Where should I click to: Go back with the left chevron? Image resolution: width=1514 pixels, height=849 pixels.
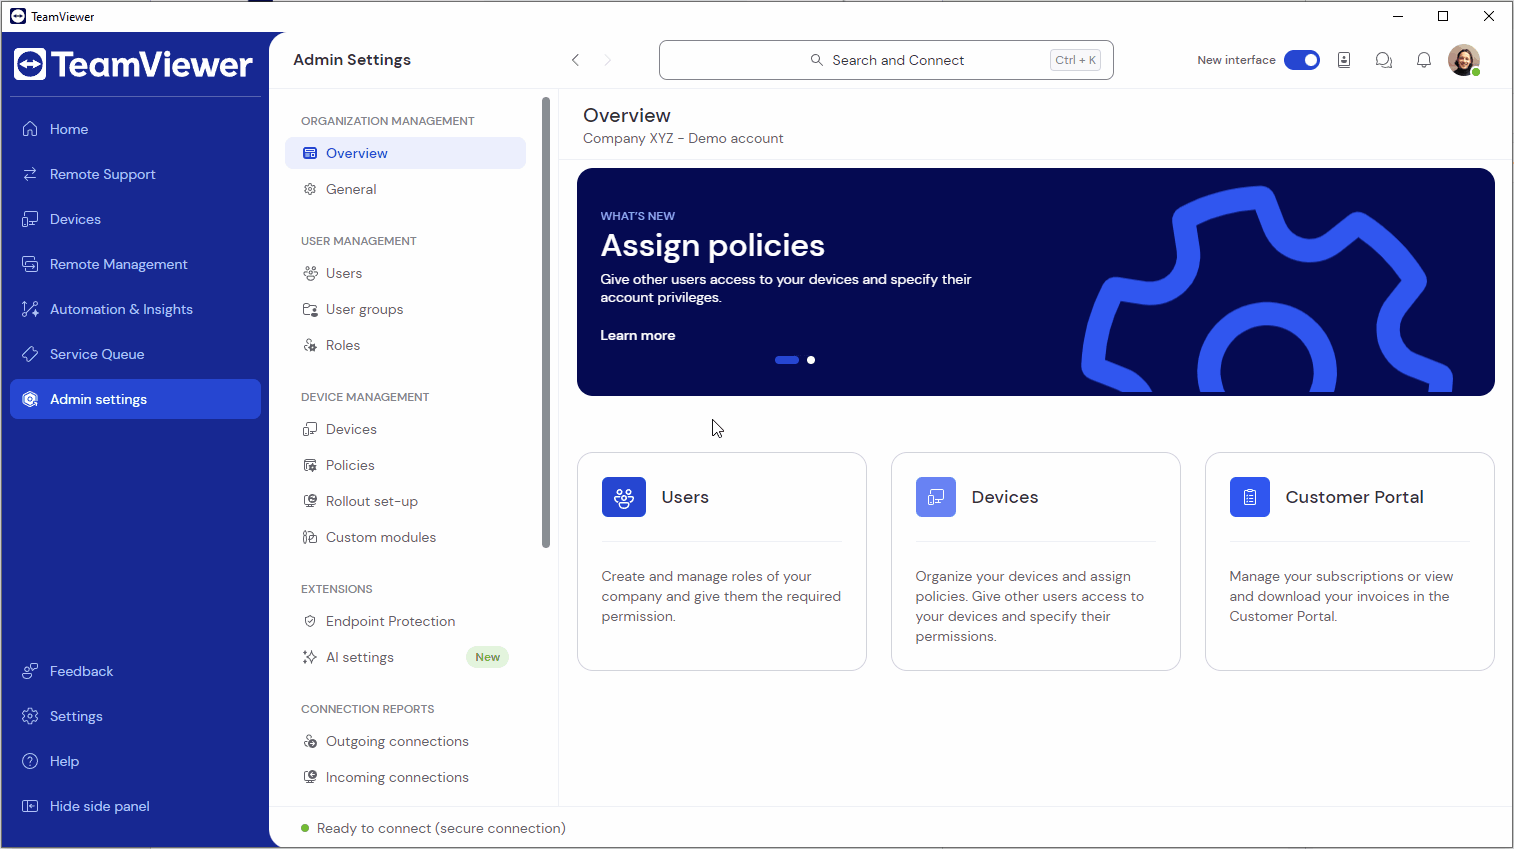[575, 60]
